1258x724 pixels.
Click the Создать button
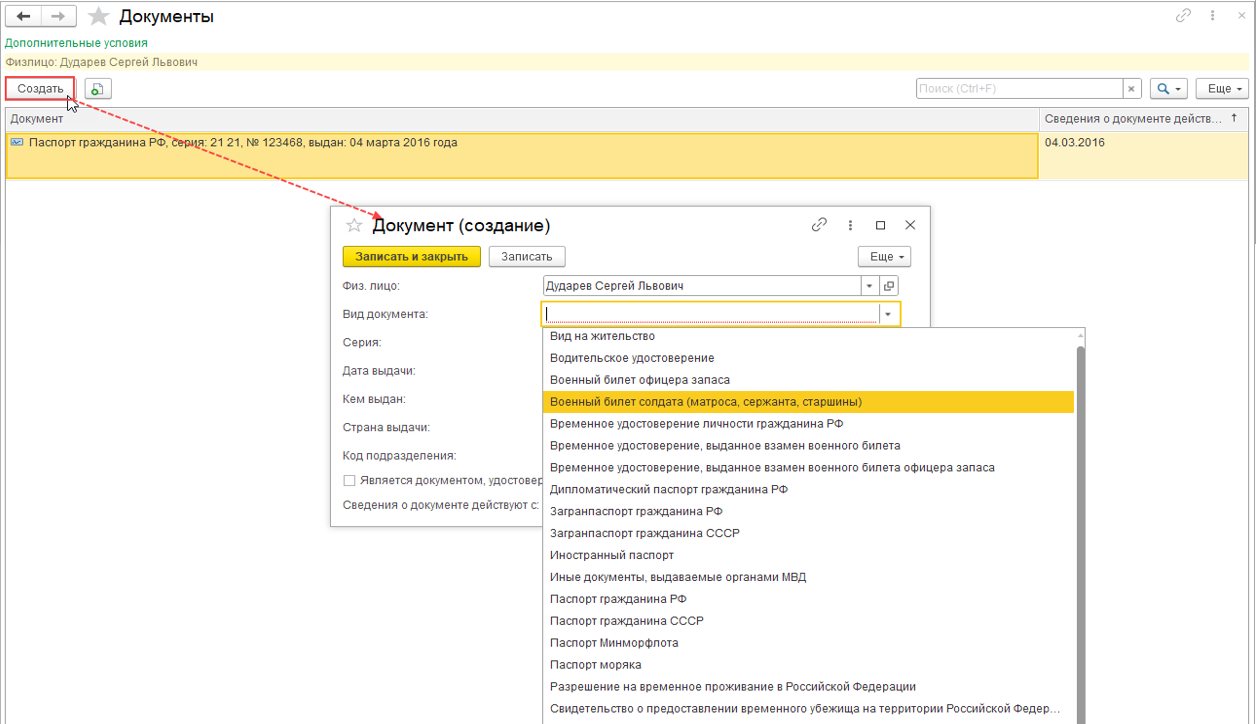click(x=40, y=89)
